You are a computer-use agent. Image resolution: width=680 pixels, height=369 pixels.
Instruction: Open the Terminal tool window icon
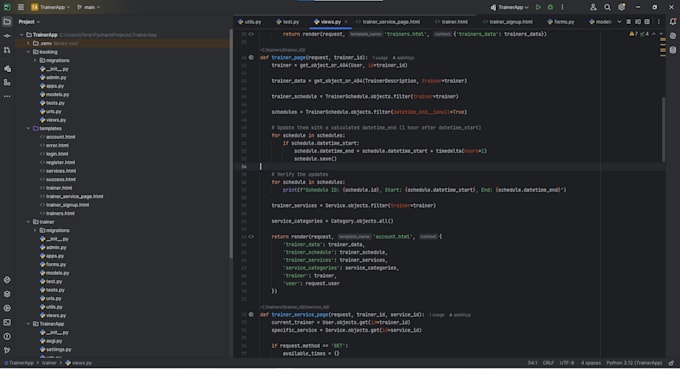coord(7,322)
